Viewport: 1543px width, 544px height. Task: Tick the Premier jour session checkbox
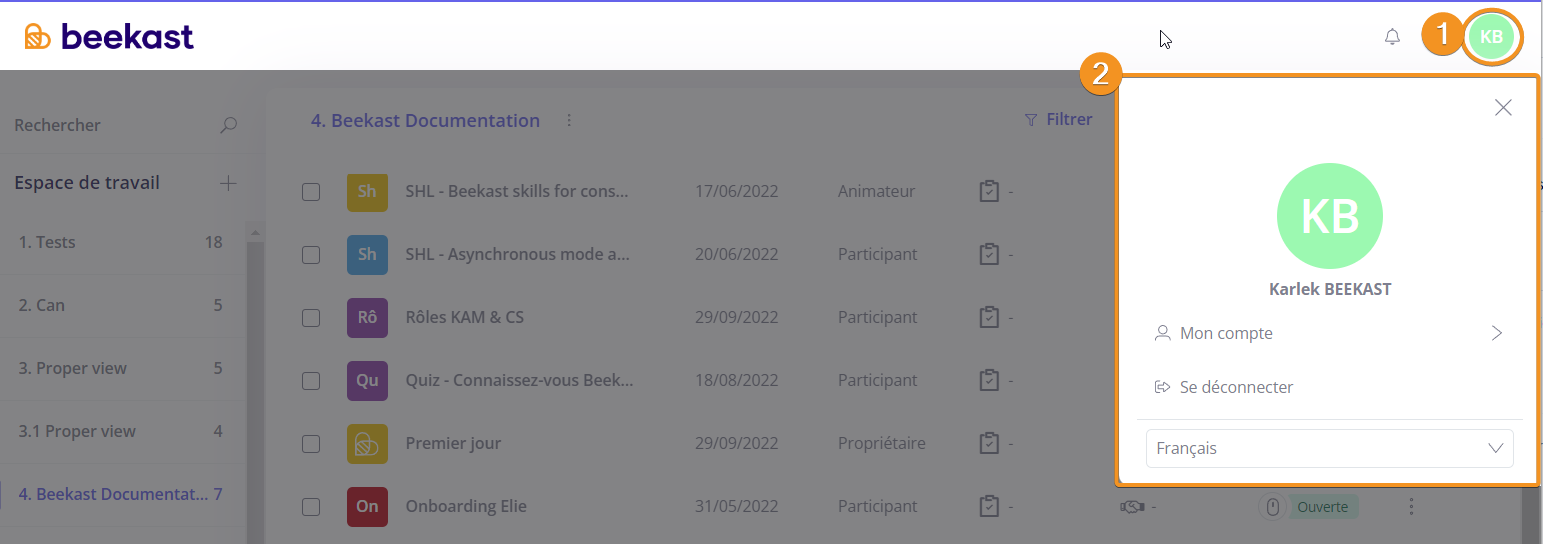coord(311,443)
